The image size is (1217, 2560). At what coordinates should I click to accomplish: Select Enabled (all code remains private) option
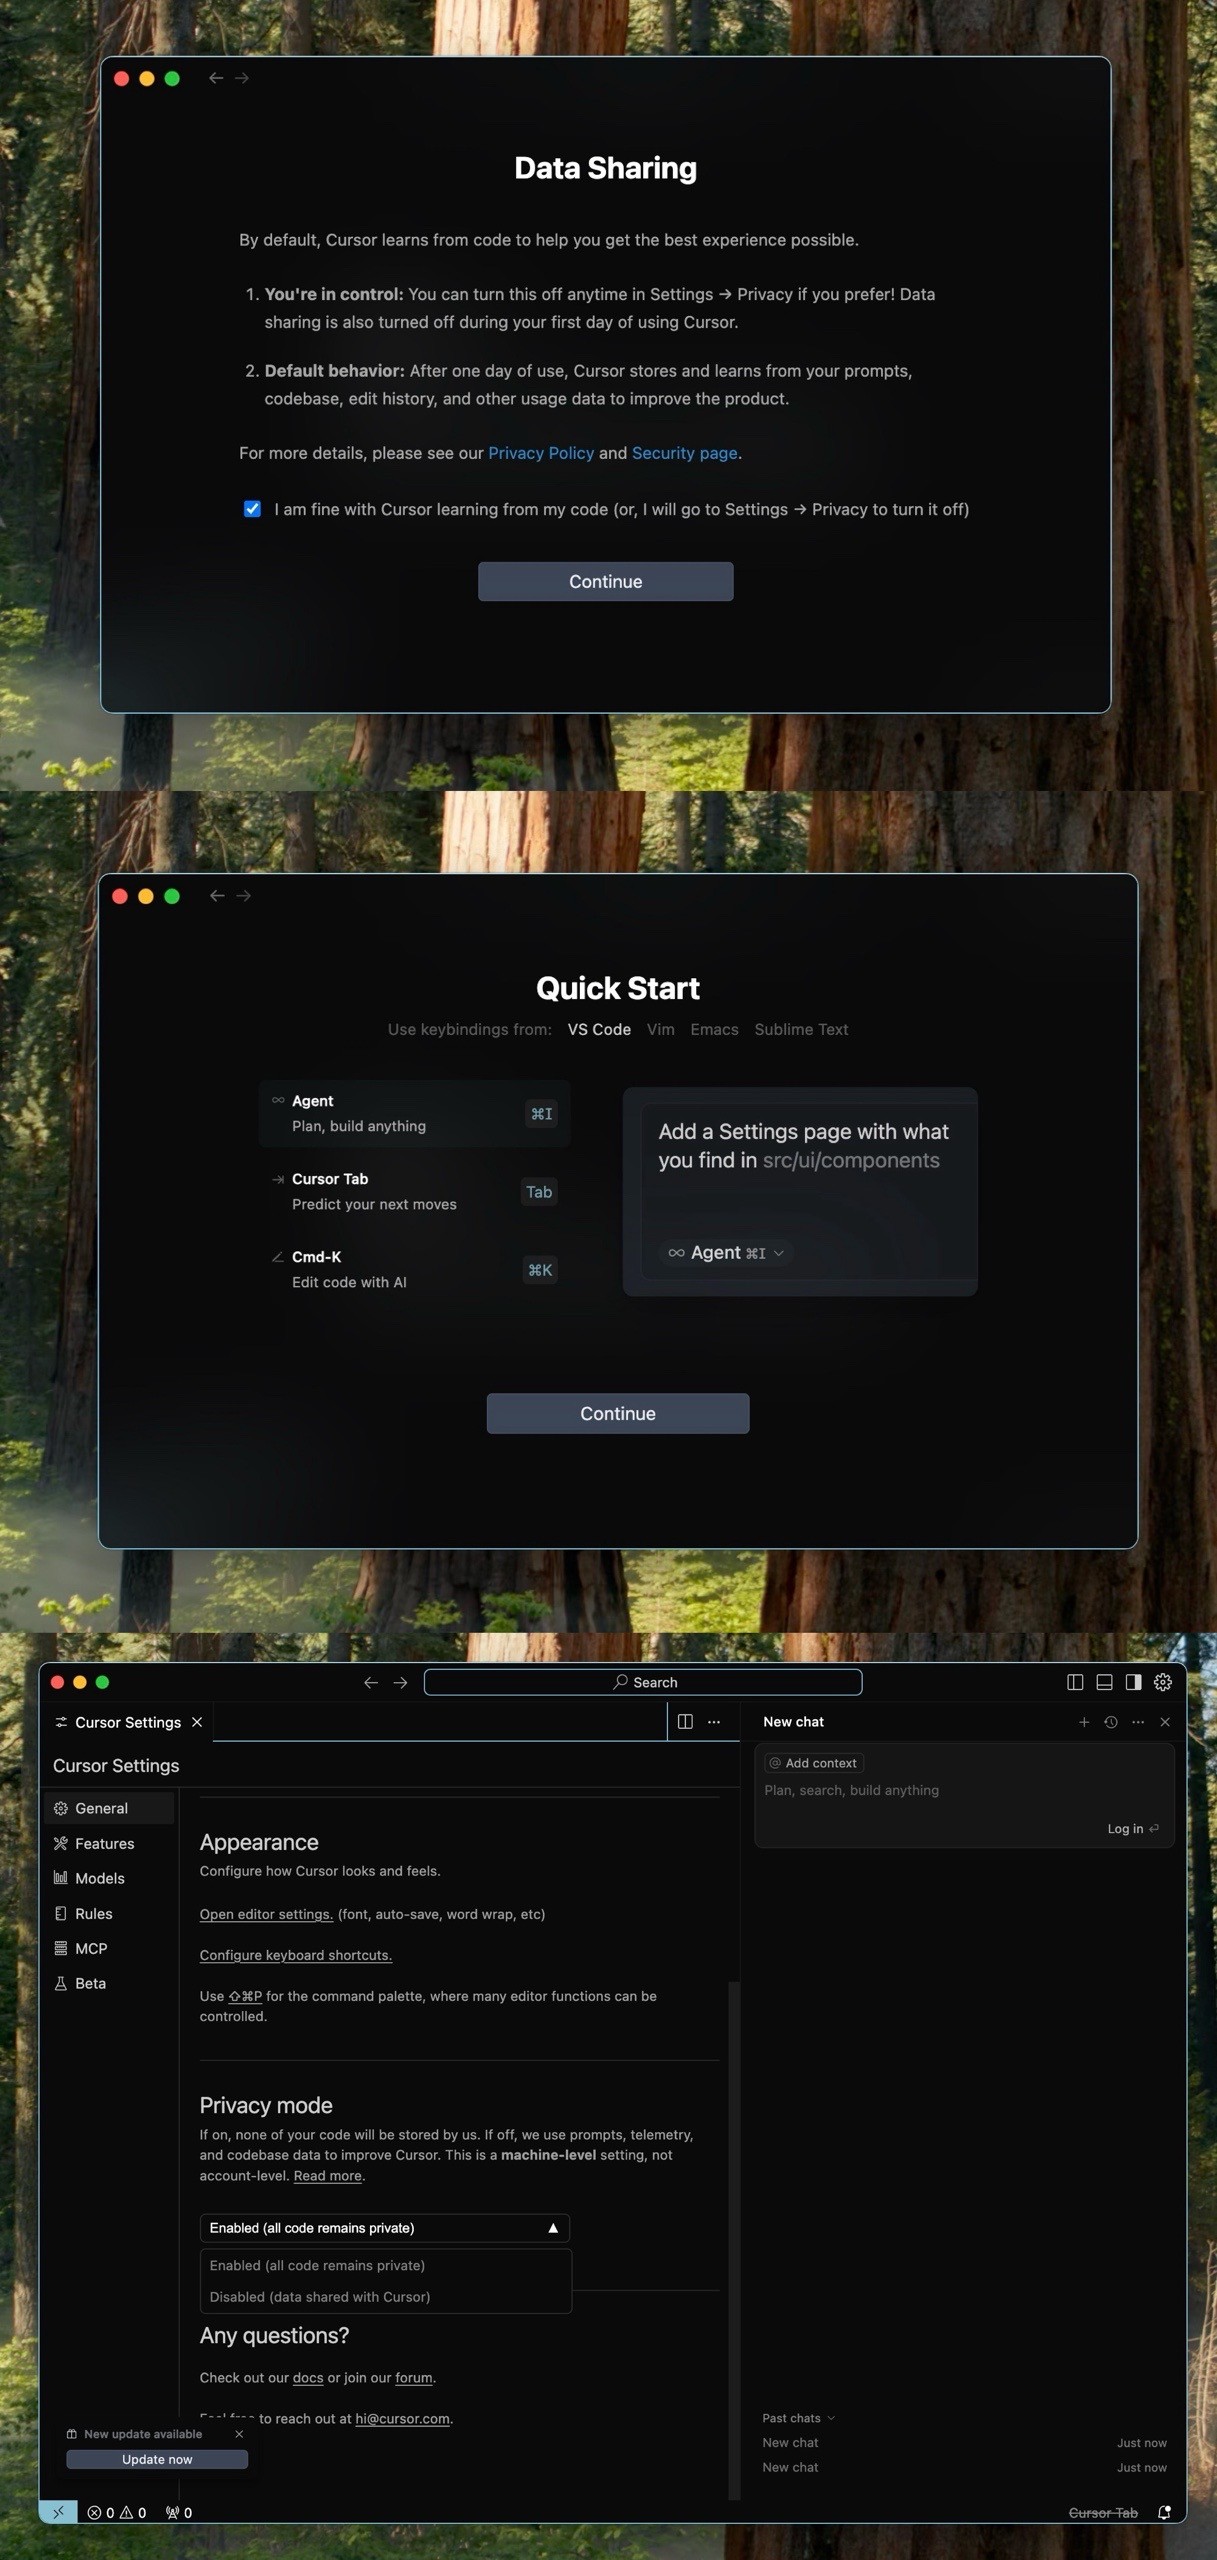385,2265
